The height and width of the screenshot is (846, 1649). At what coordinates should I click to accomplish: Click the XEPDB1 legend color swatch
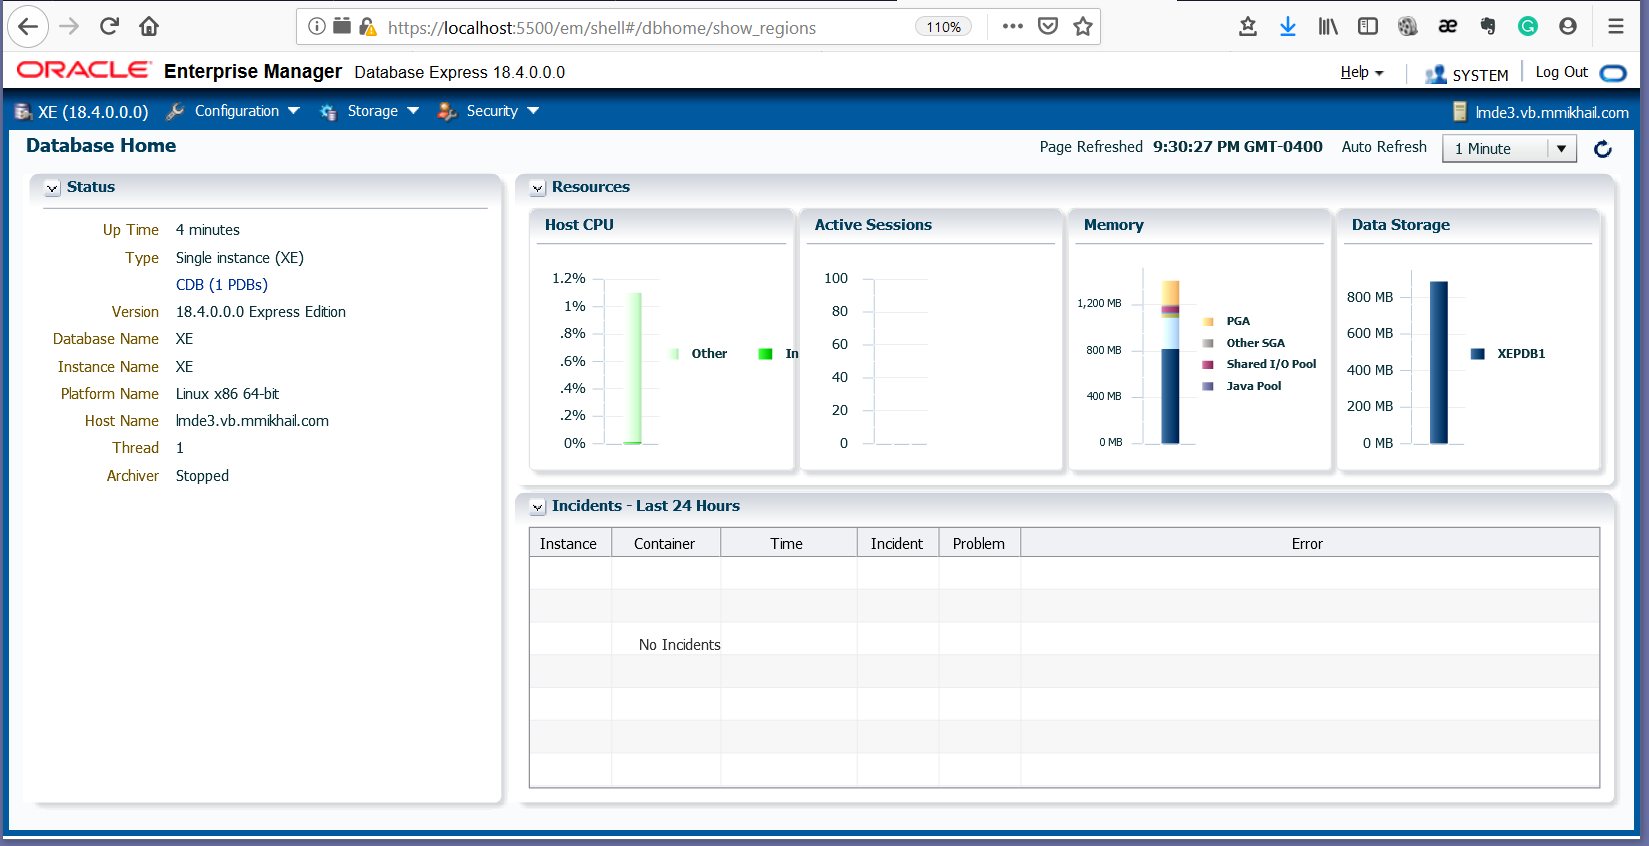click(1477, 354)
